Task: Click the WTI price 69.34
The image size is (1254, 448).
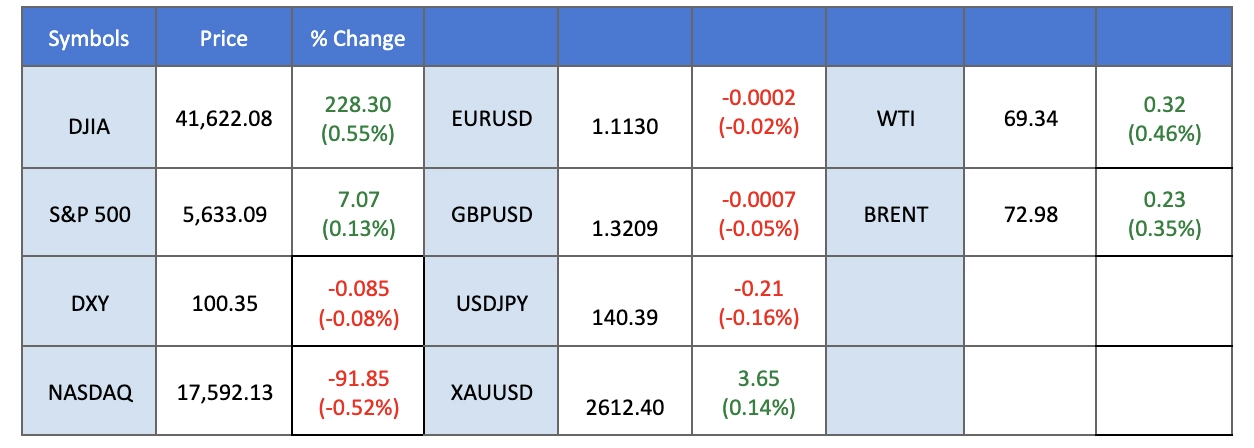Action: click(1030, 120)
